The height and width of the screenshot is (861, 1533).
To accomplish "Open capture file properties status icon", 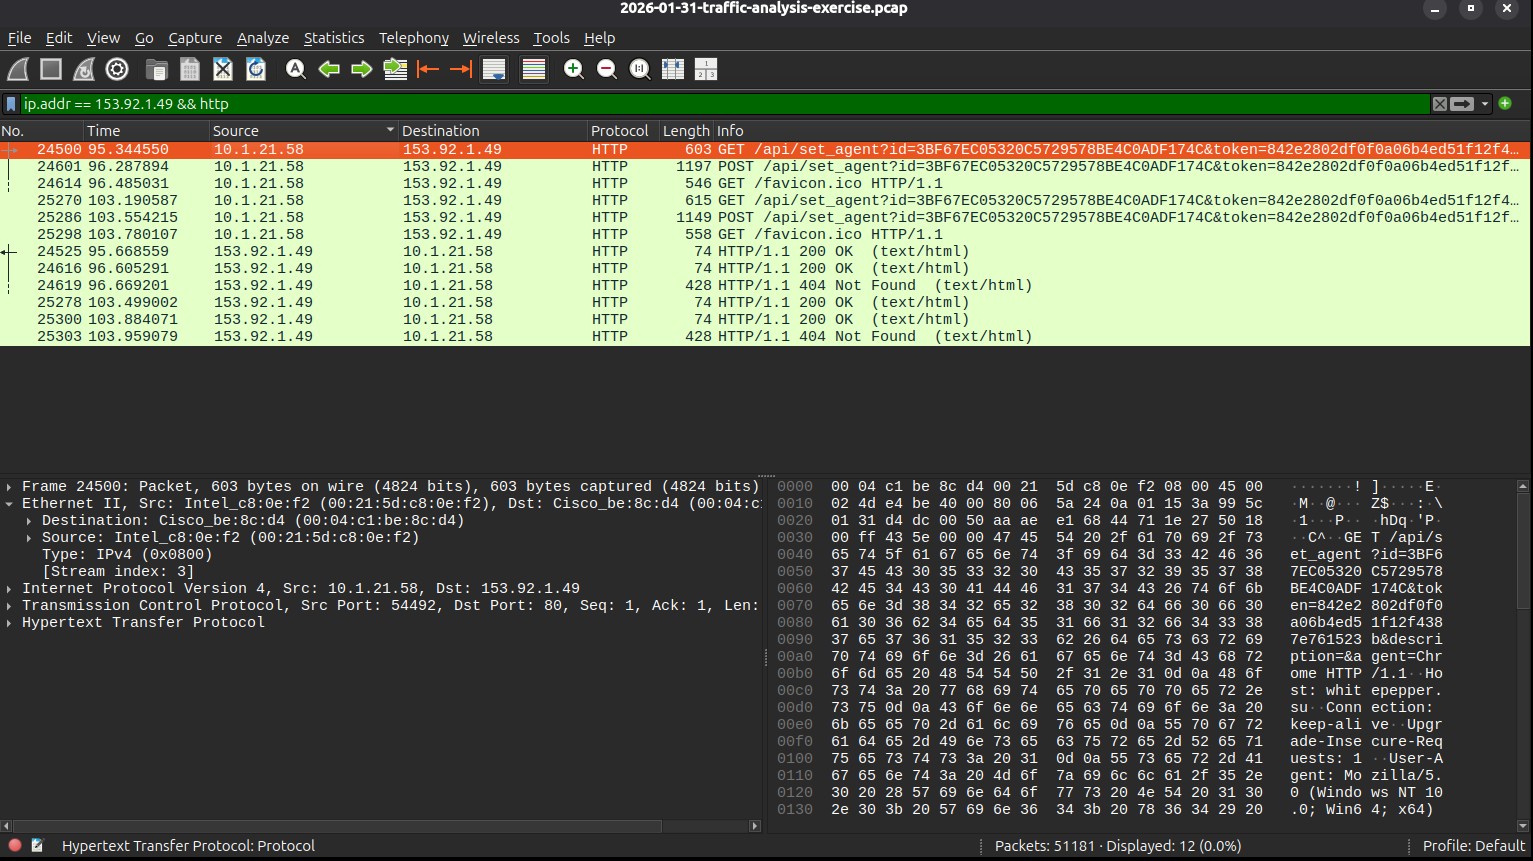I will pyautogui.click(x=38, y=846).
